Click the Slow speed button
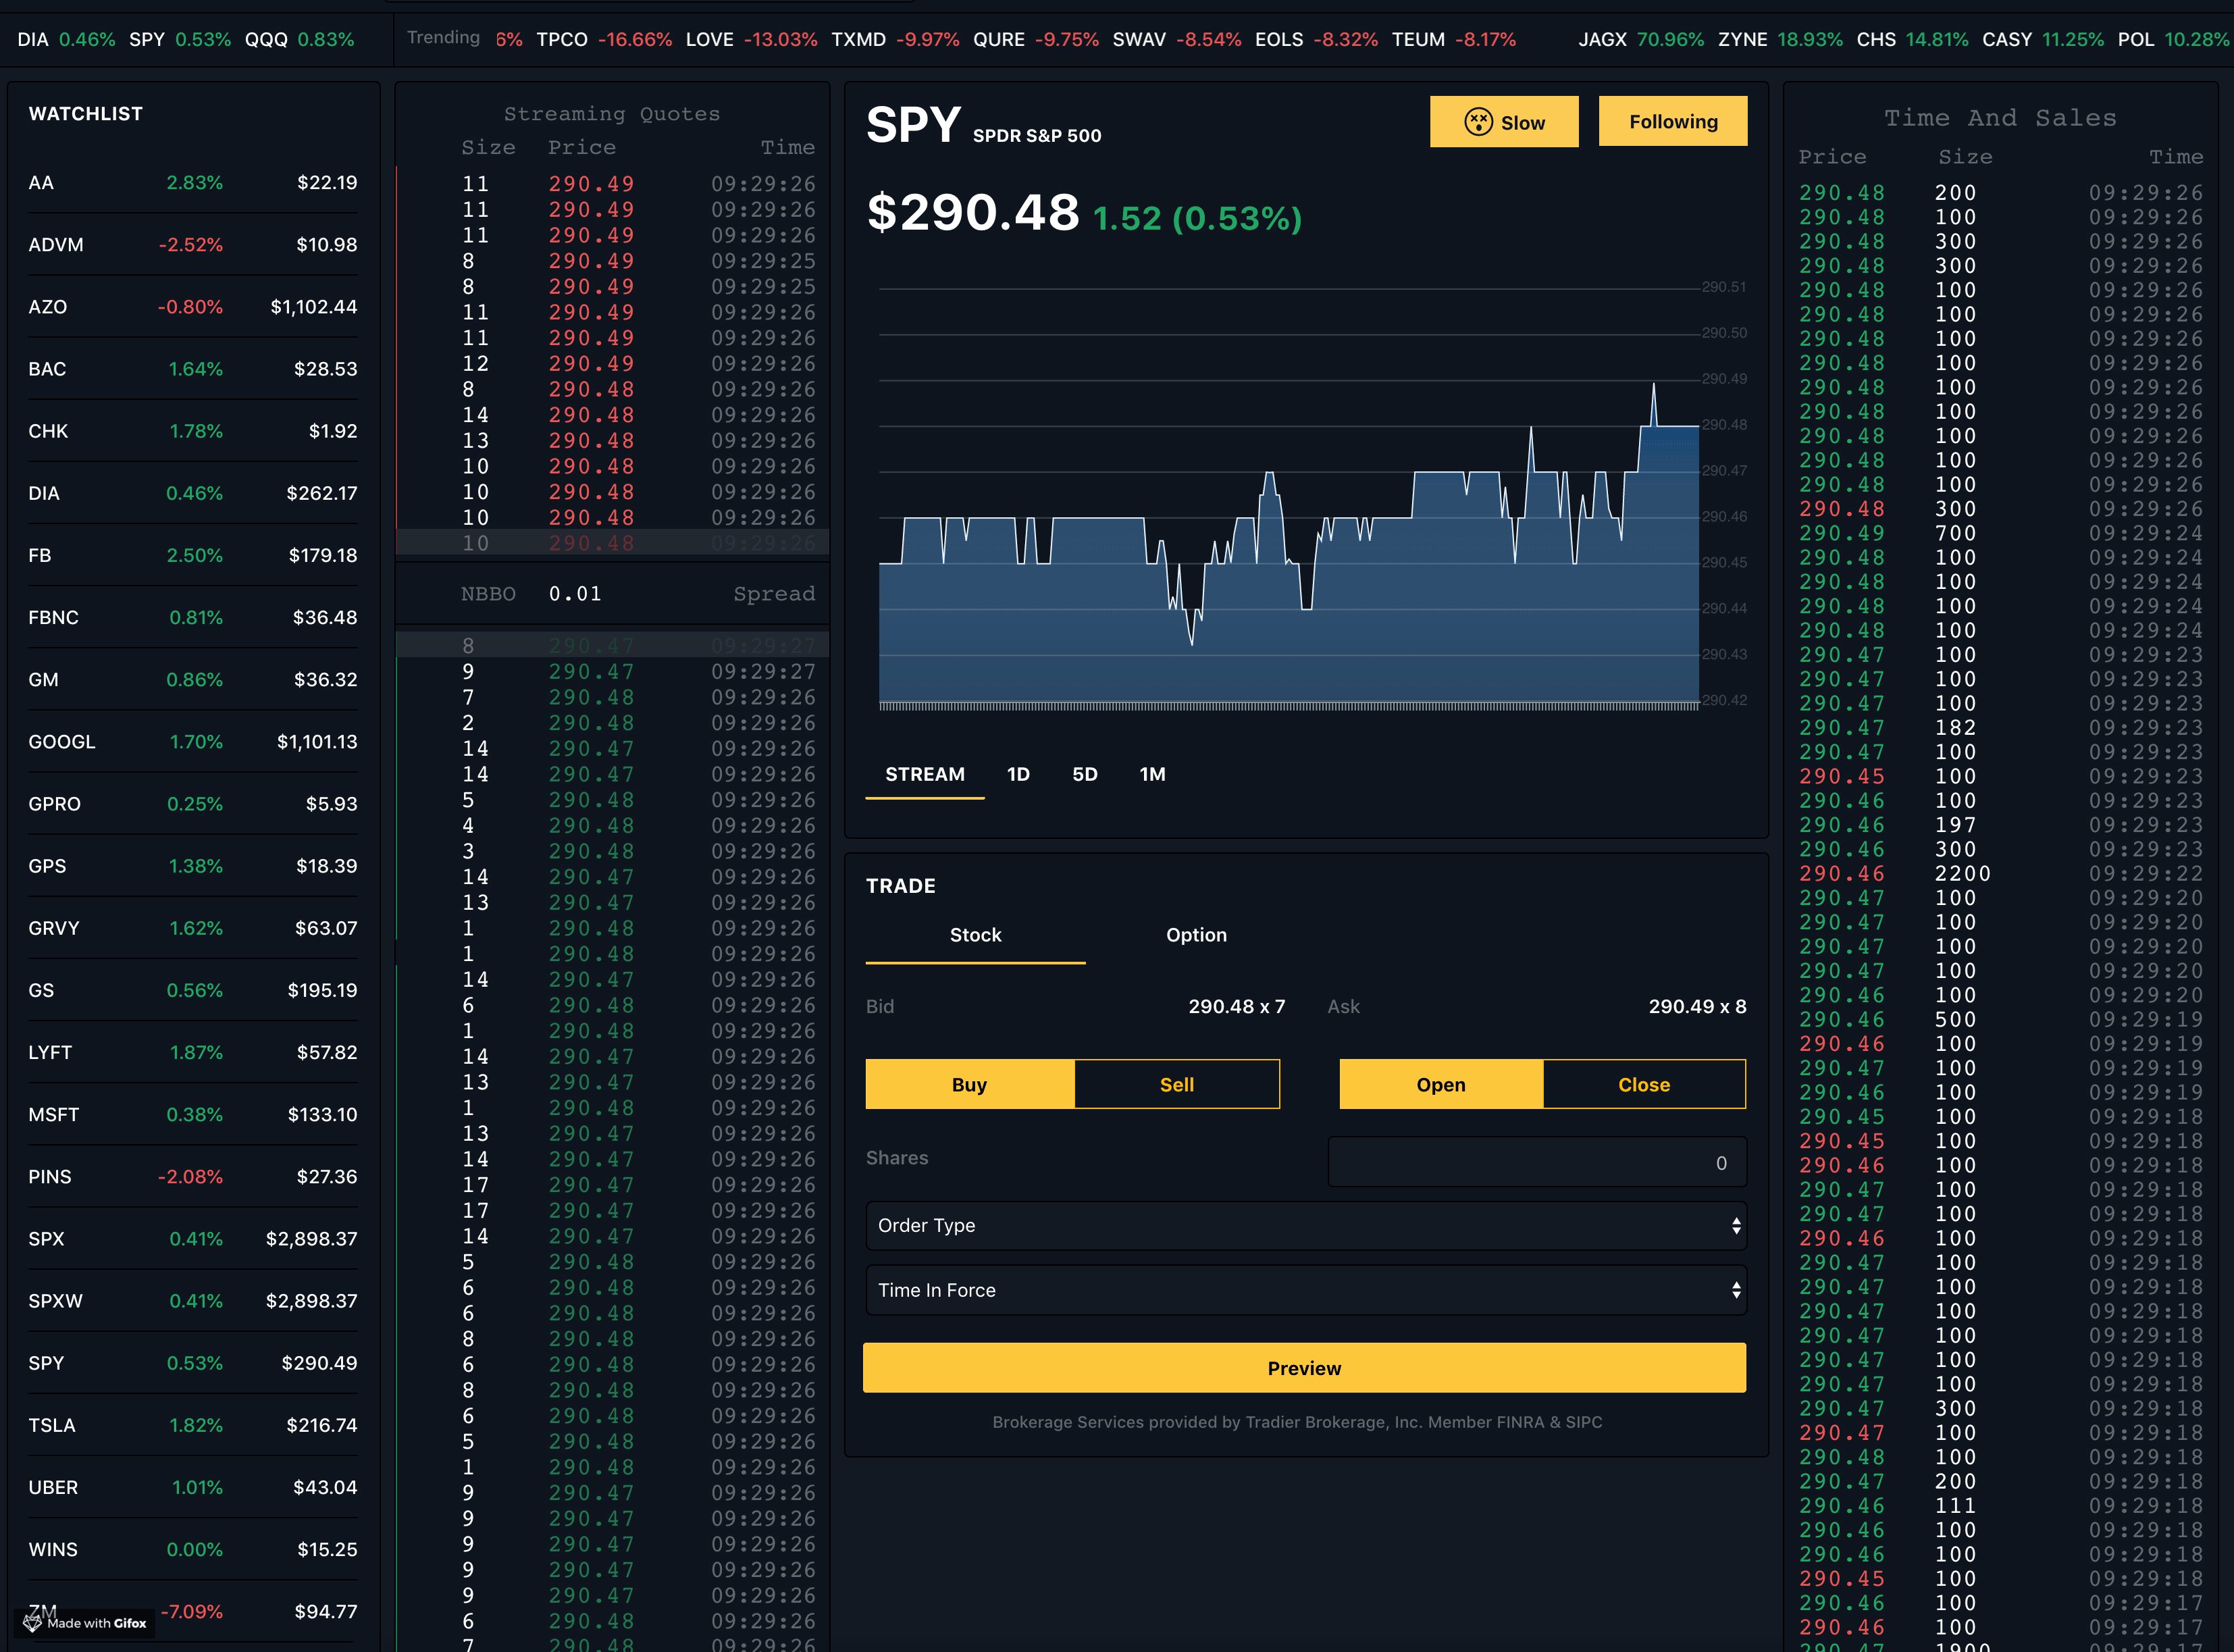The image size is (2234, 1652). click(1504, 122)
